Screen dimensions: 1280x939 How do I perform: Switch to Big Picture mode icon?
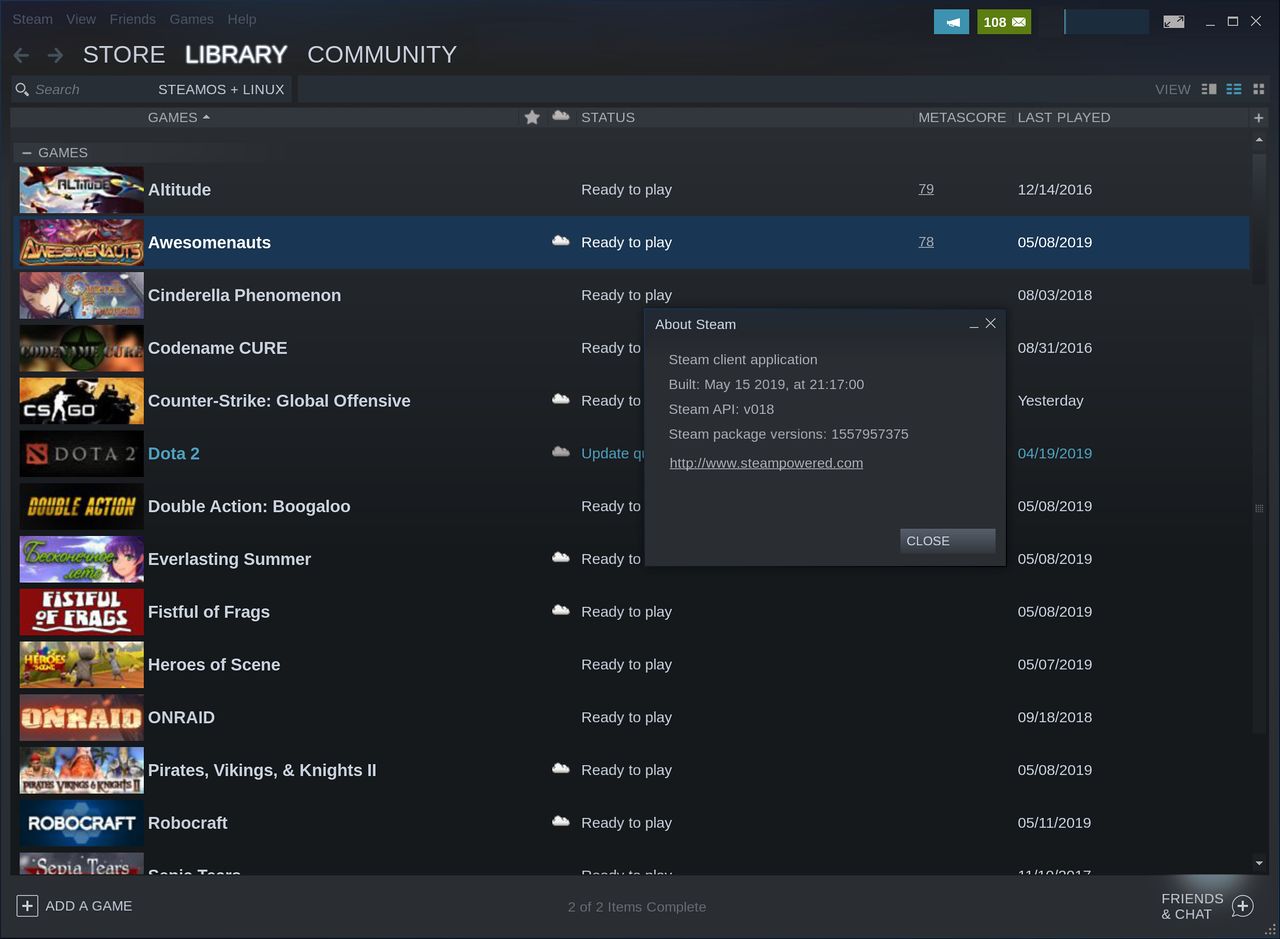(x=1174, y=21)
